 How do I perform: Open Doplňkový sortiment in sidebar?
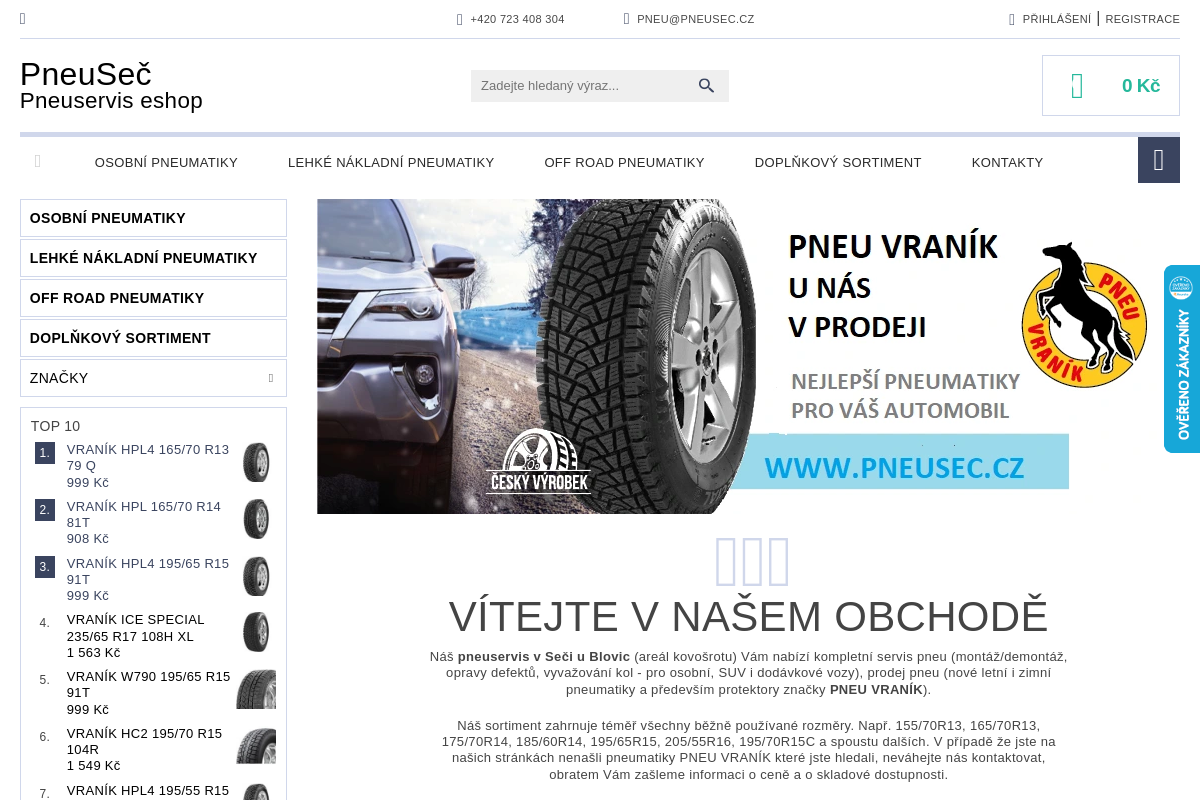click(153, 338)
